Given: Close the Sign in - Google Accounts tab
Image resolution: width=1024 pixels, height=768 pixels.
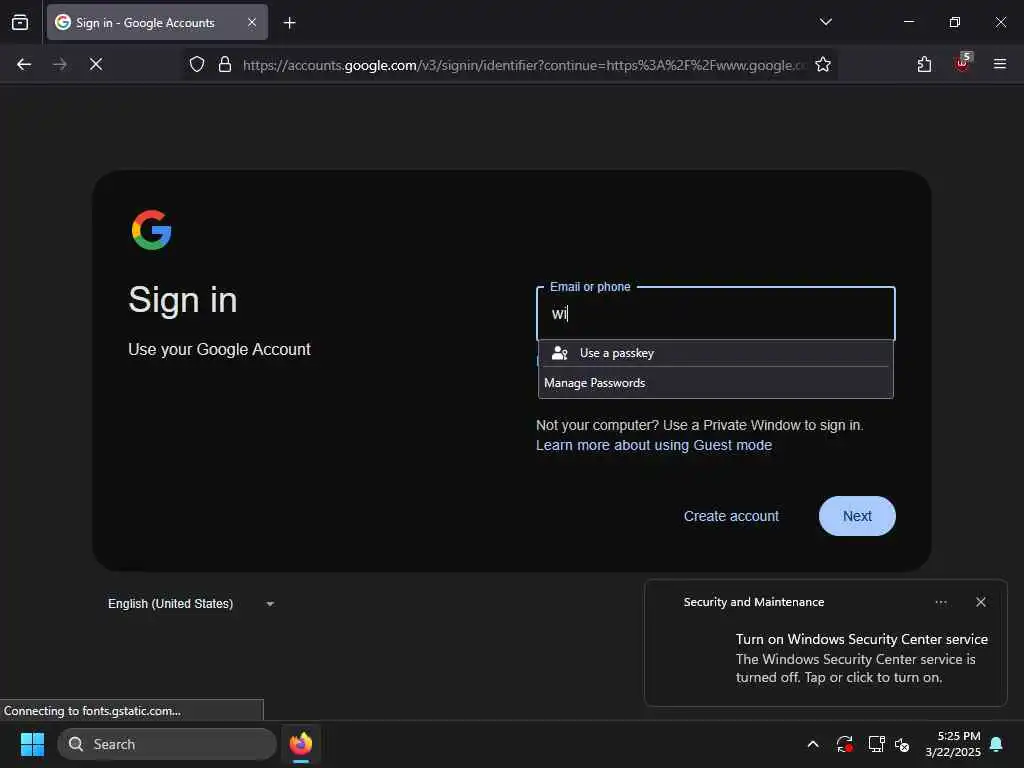Looking at the screenshot, I should tap(251, 22).
